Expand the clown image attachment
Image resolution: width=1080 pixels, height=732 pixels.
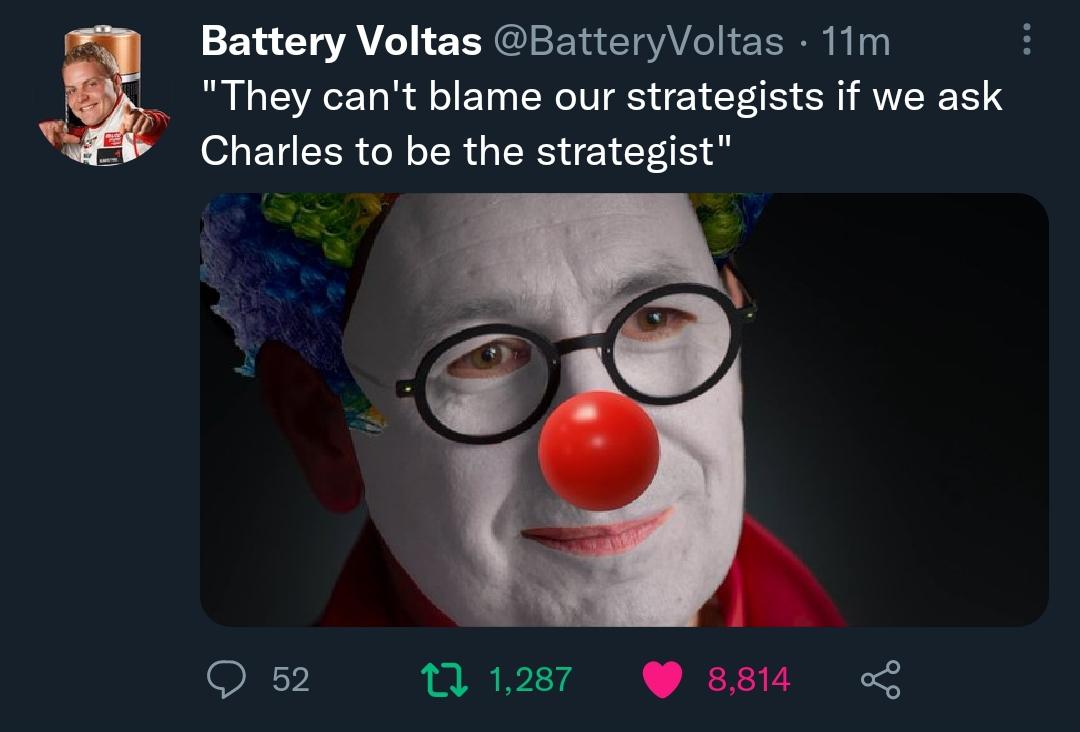pyautogui.click(x=624, y=410)
